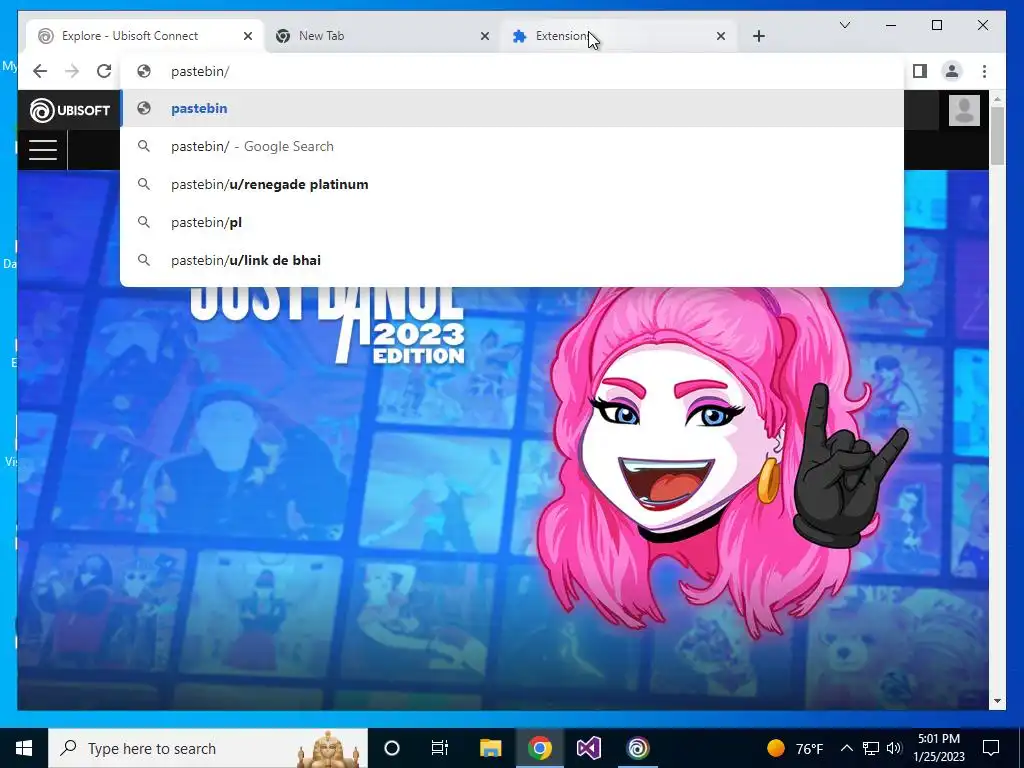The height and width of the screenshot is (768, 1024).
Task: Choose 'pastebin/u/renegade platinum' suggestion
Action: pyautogui.click(x=512, y=184)
